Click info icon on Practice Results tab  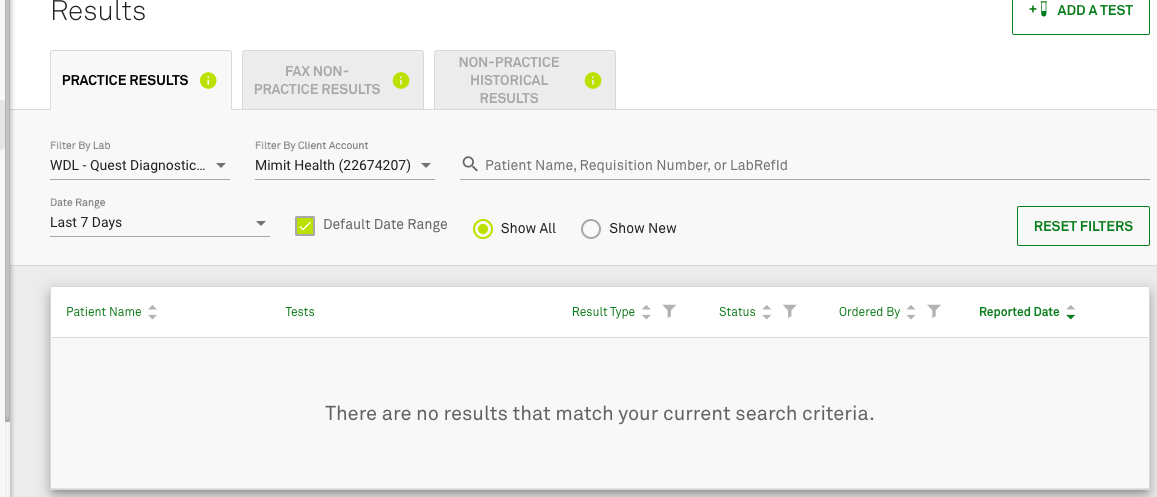(208, 81)
